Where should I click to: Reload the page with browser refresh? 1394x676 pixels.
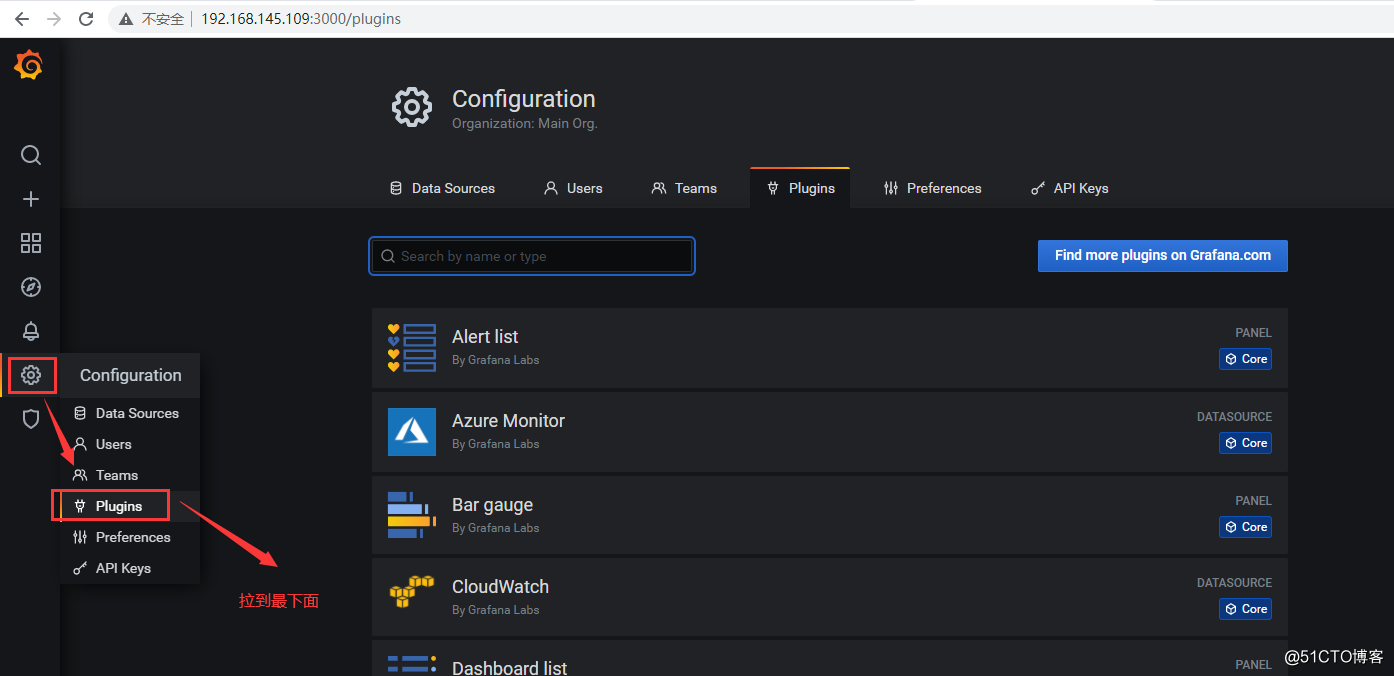[x=86, y=19]
